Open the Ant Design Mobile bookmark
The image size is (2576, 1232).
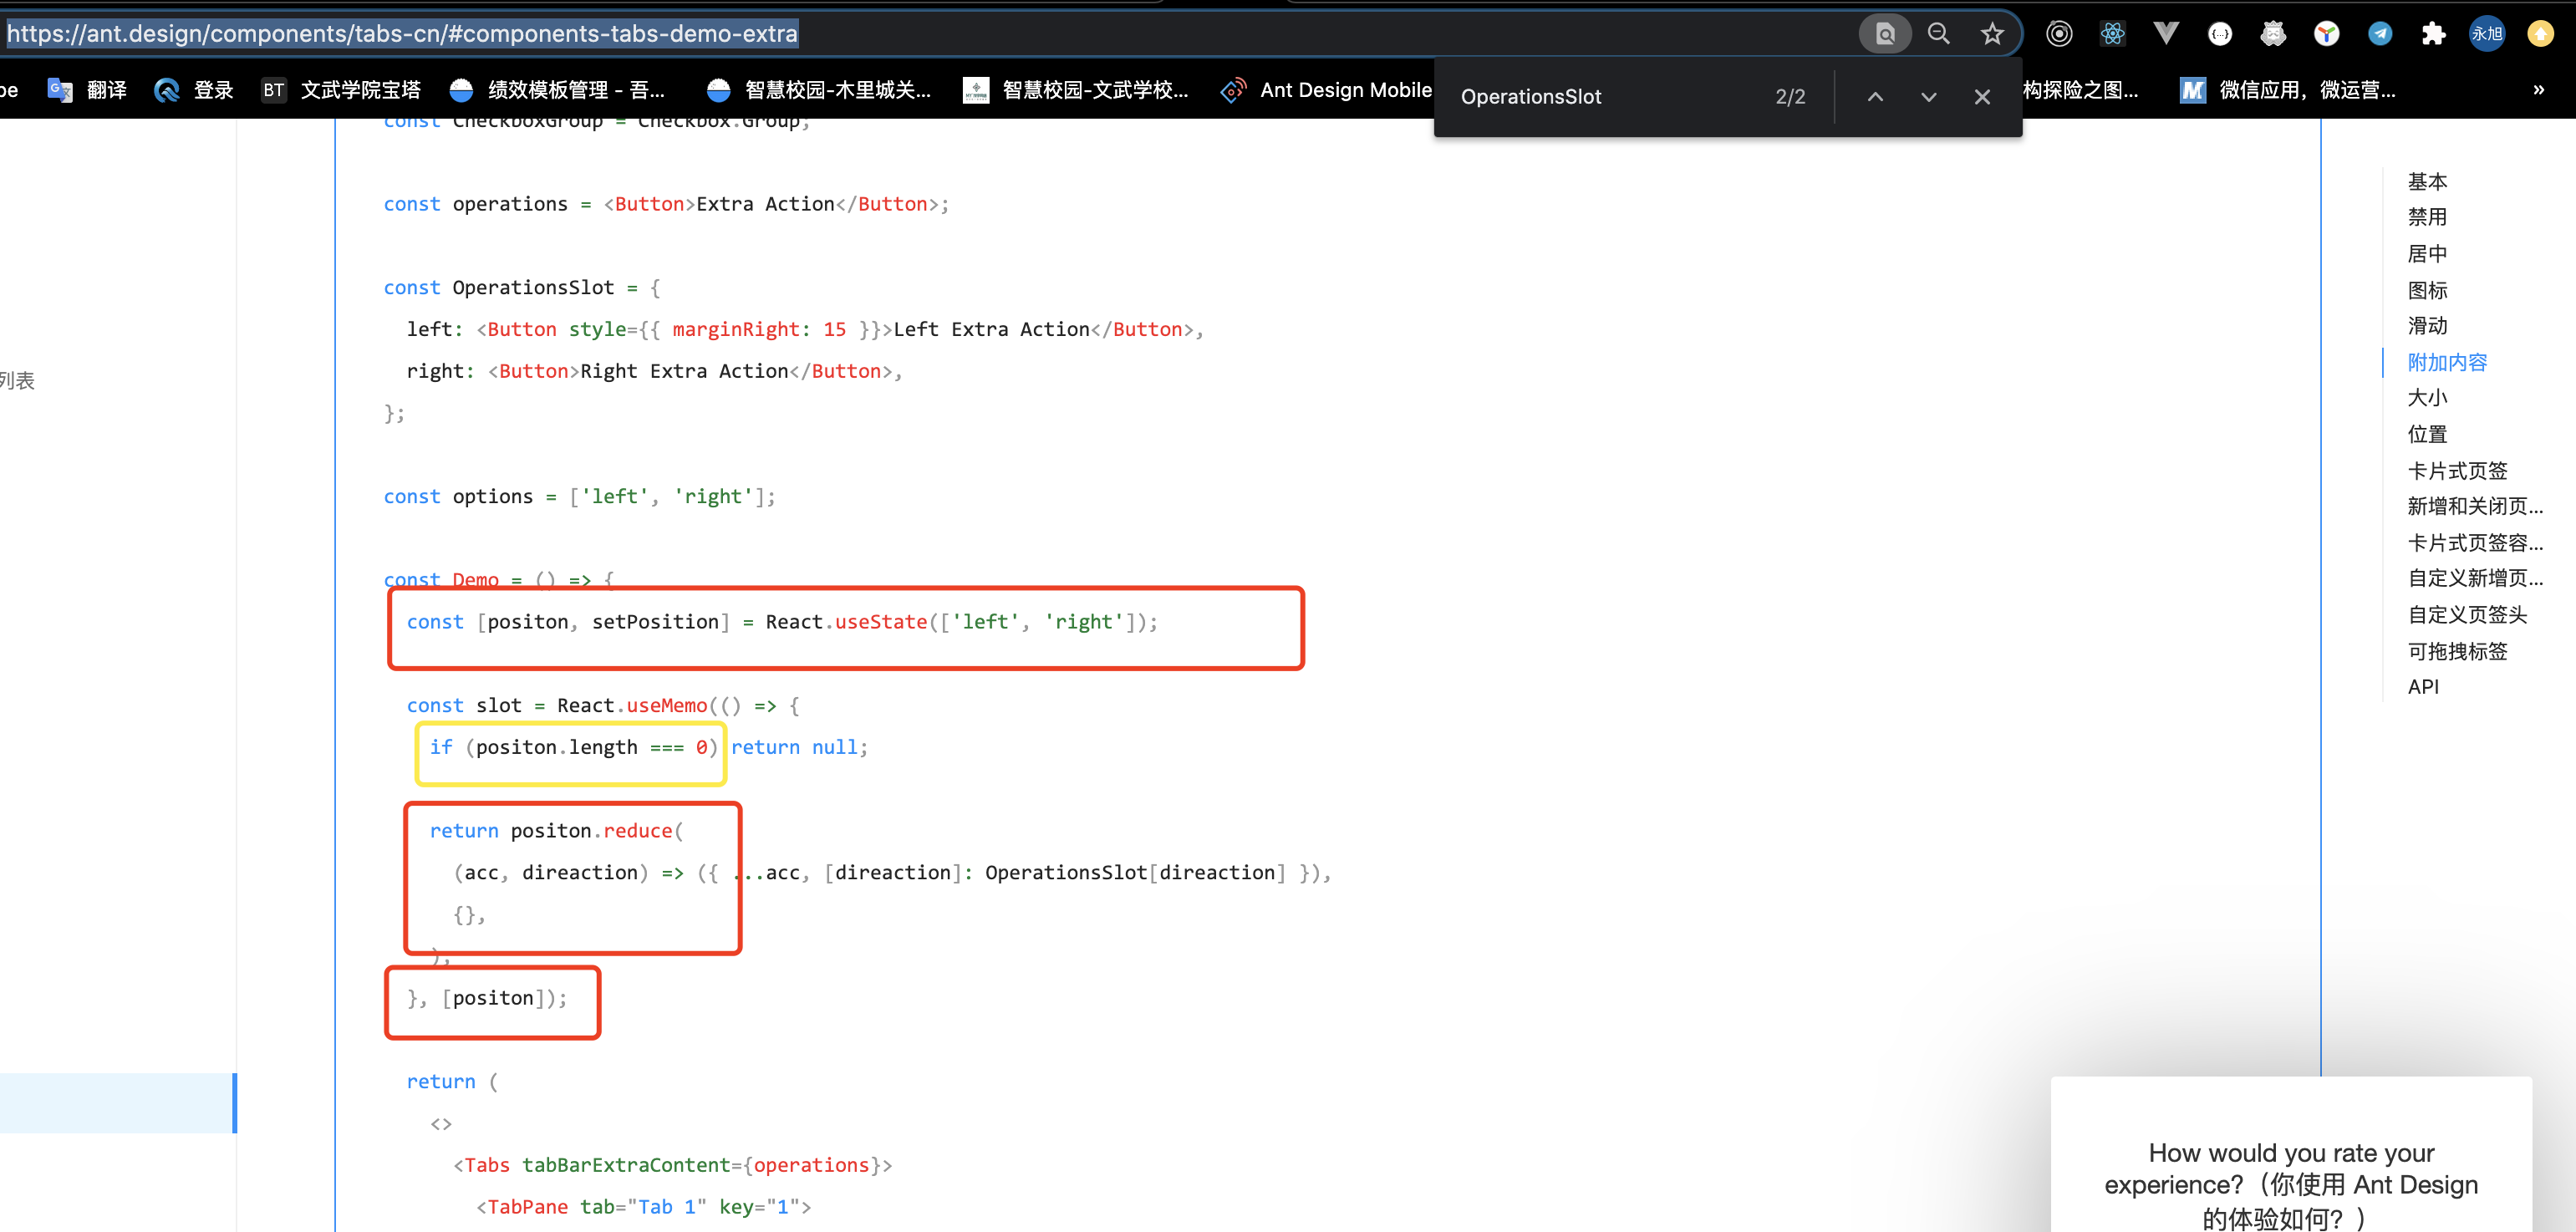tap(1326, 90)
